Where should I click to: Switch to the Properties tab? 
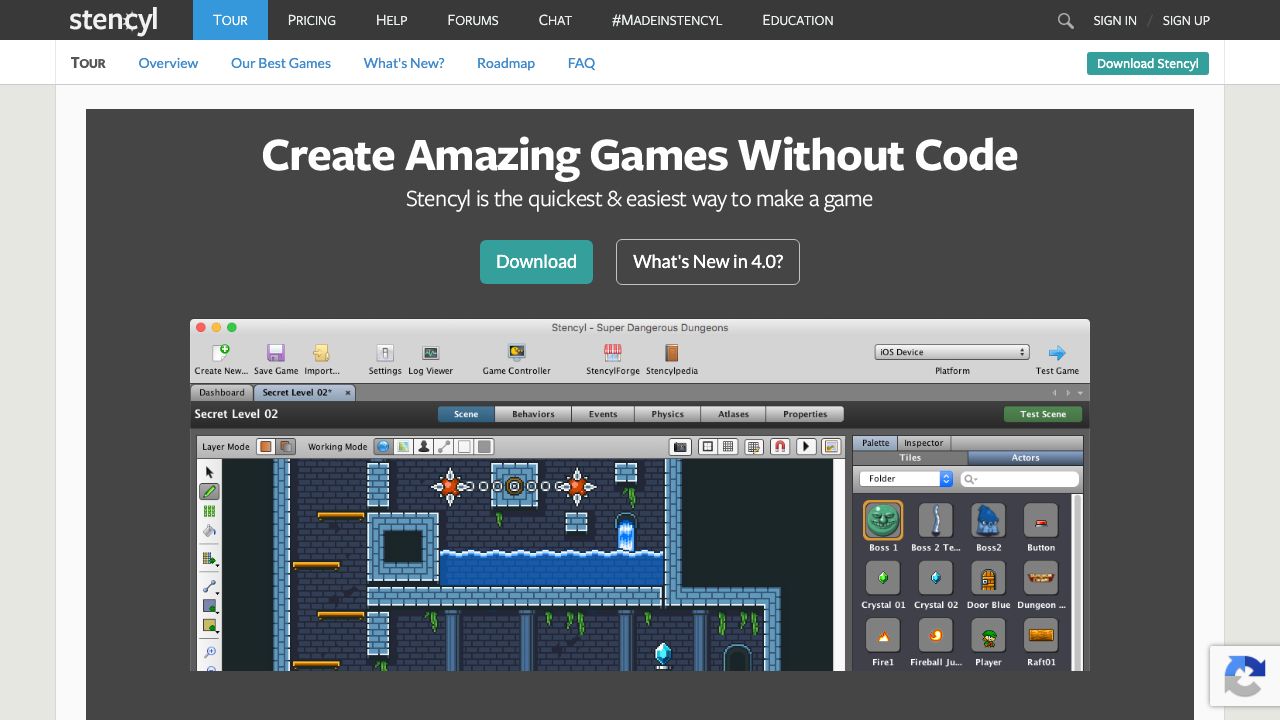point(805,414)
